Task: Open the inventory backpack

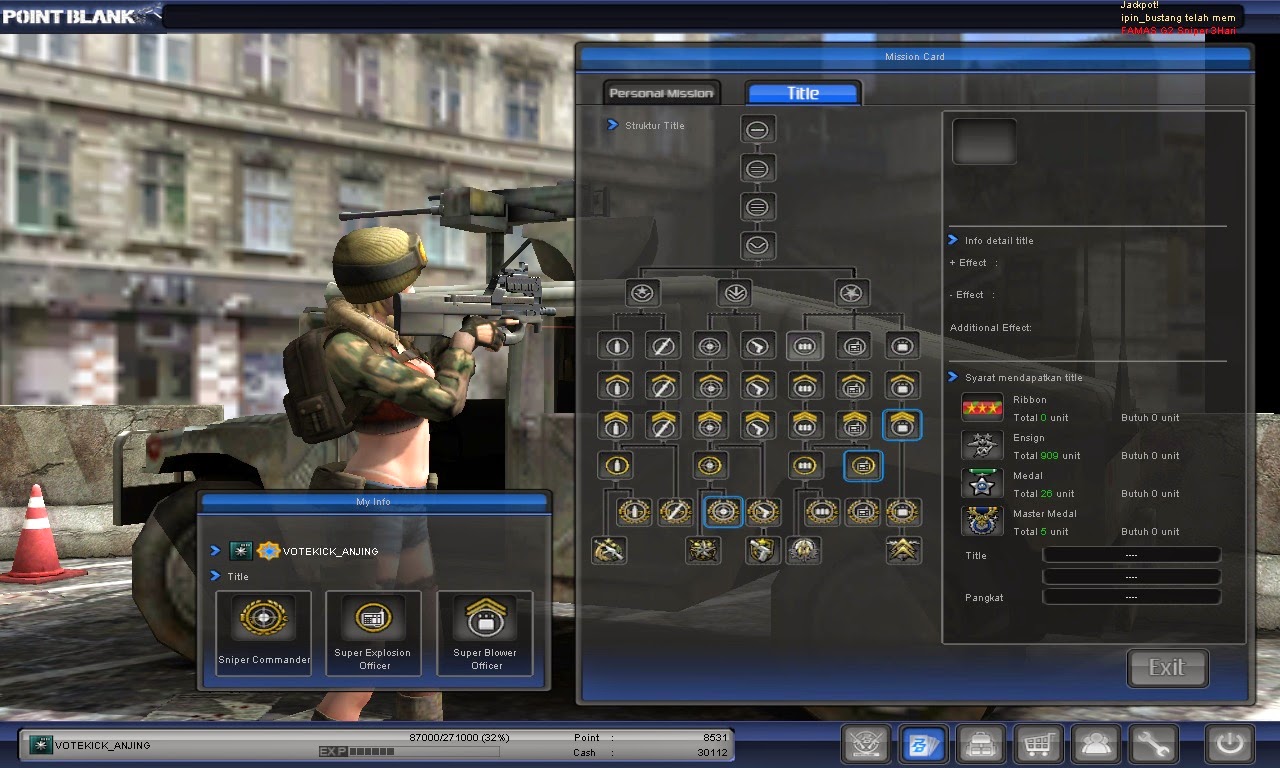Action: click(x=980, y=744)
